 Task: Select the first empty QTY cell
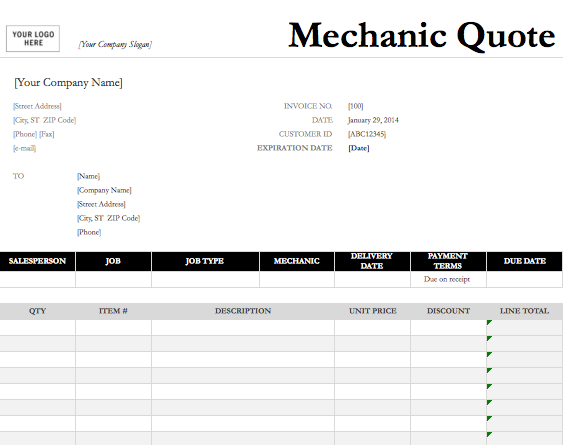37,328
